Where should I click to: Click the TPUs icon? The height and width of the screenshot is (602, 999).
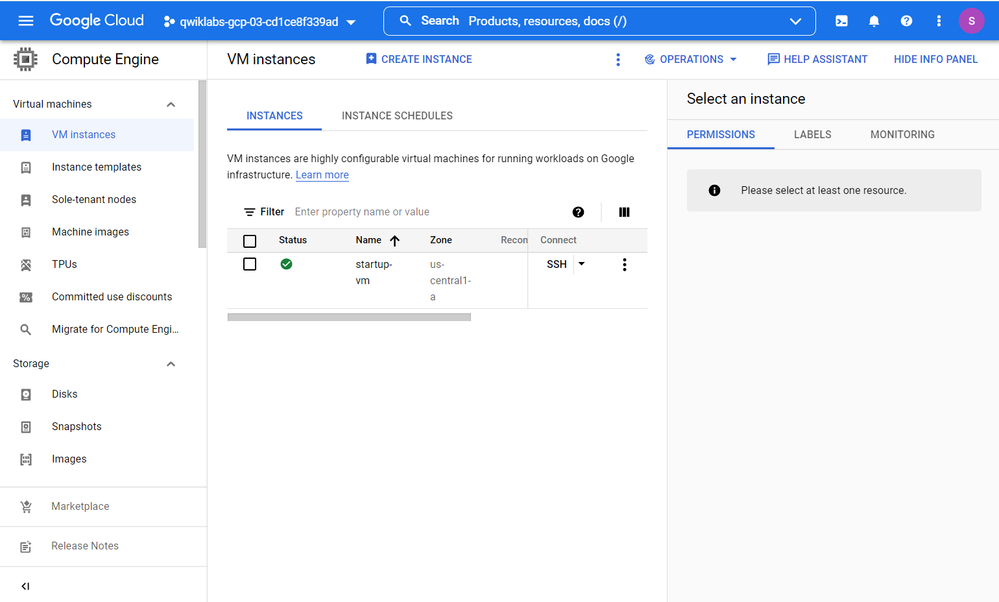coord(25,265)
